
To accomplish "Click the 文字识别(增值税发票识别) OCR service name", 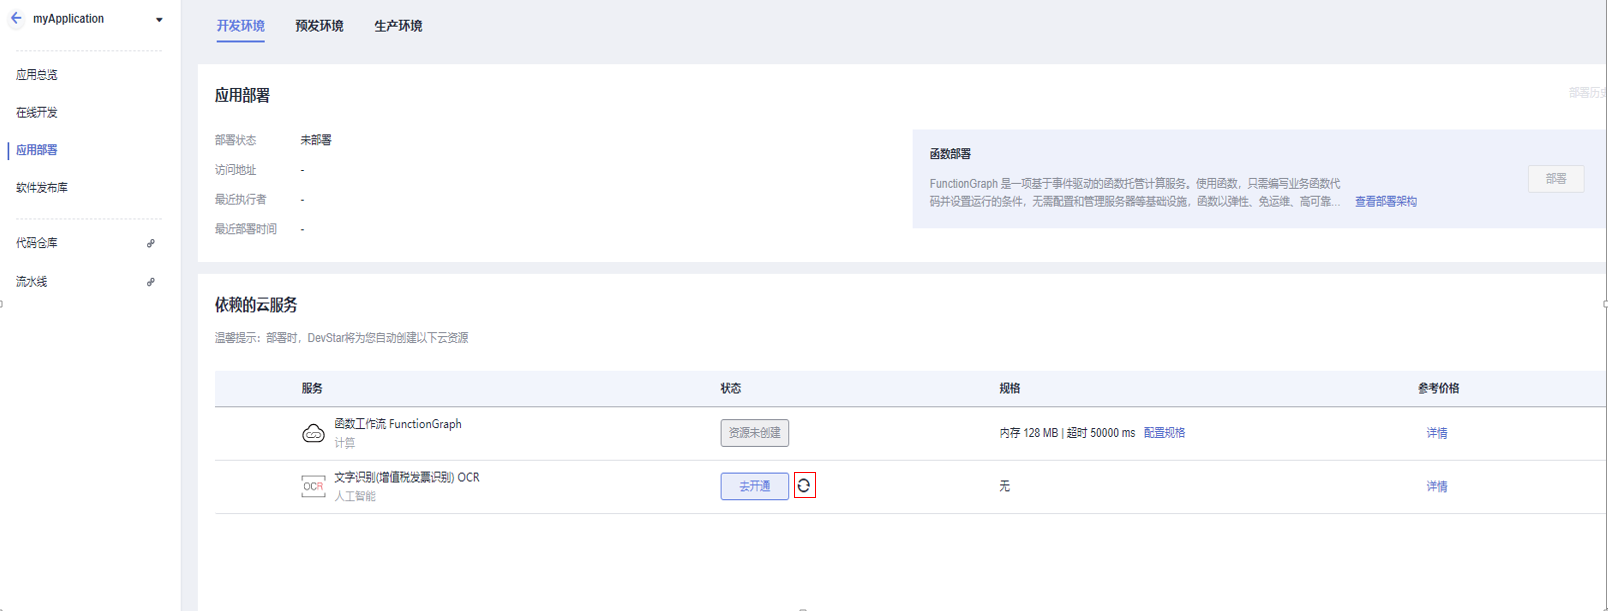I will 407,477.
